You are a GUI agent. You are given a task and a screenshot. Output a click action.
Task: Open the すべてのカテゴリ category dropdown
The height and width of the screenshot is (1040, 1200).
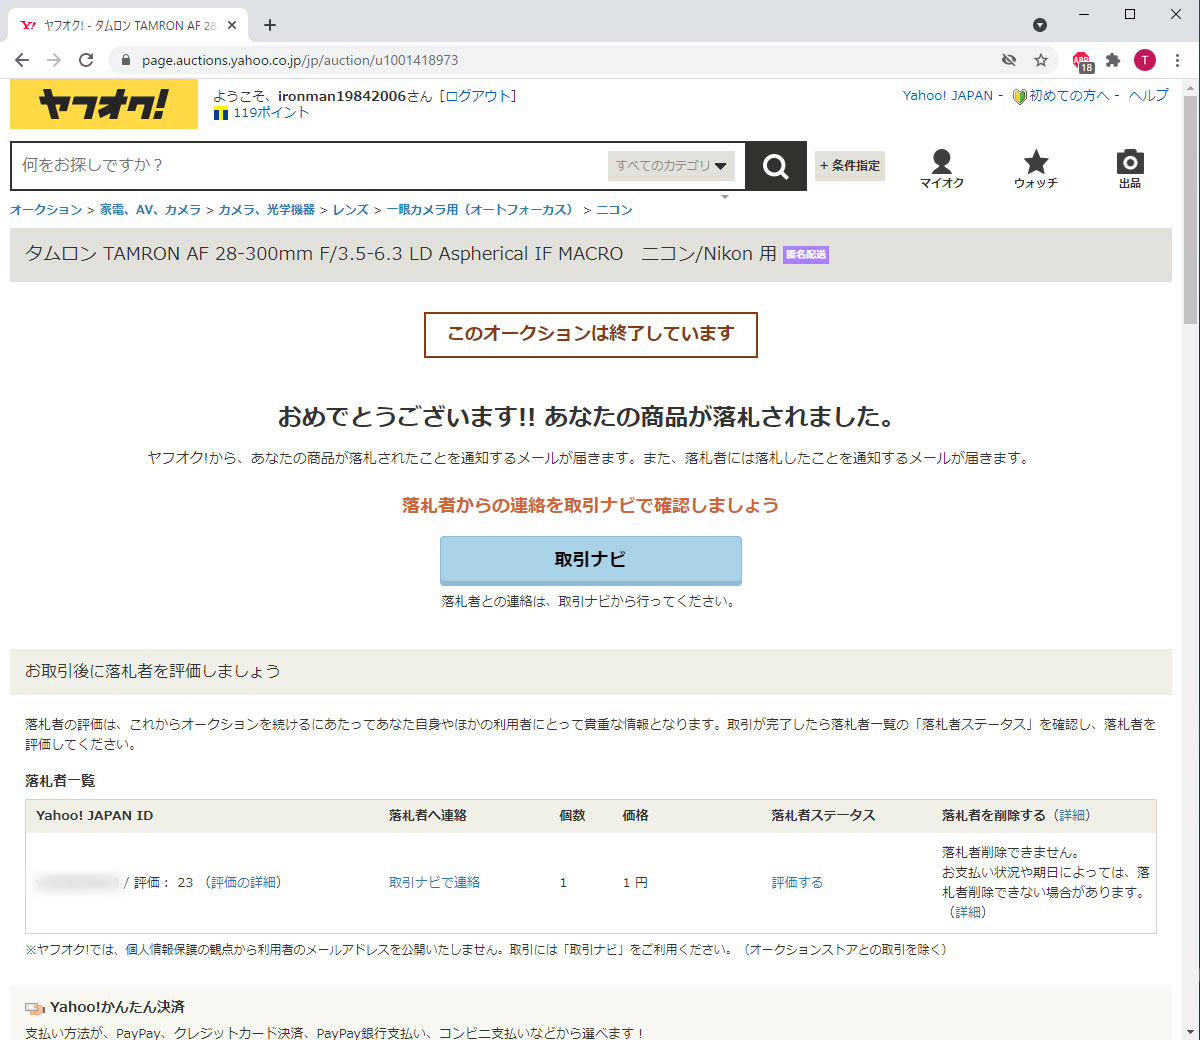[671, 166]
